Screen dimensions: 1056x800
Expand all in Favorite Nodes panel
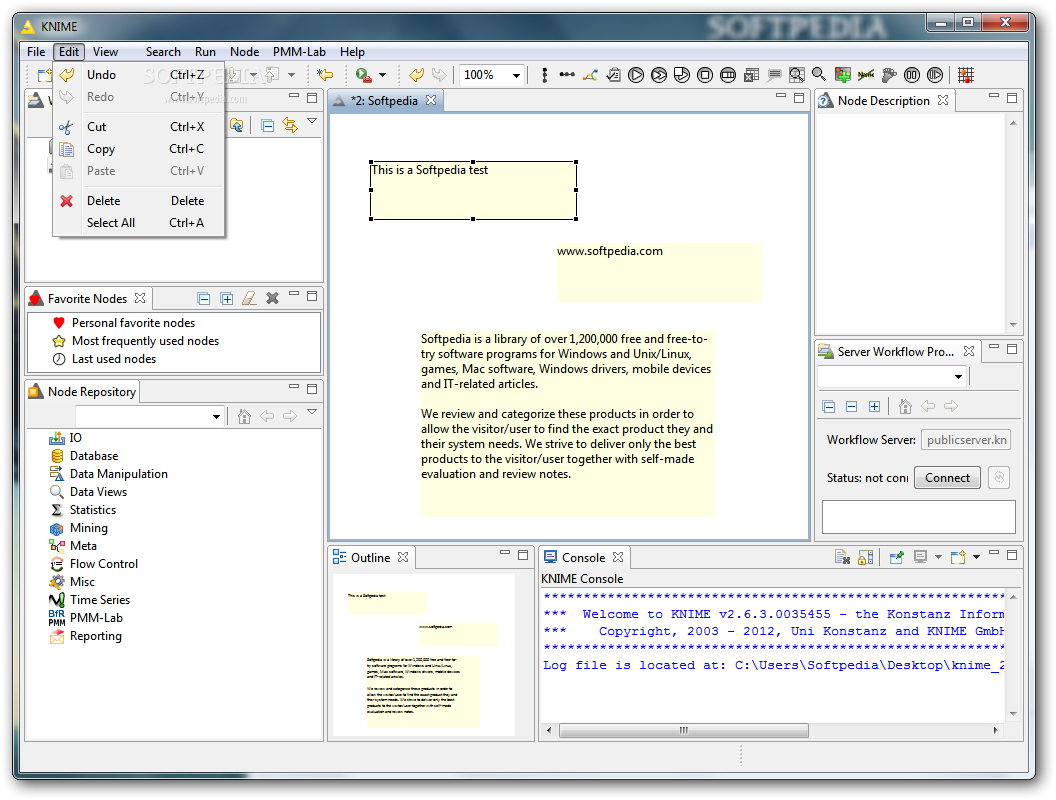click(227, 298)
